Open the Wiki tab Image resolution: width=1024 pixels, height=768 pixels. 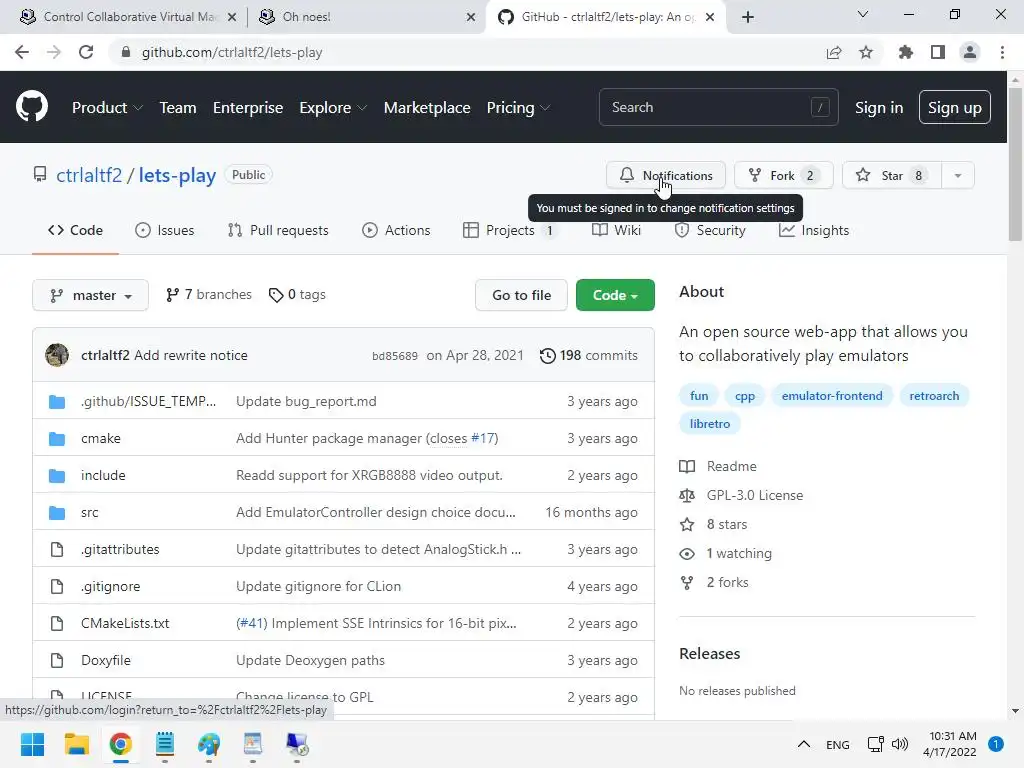(616, 231)
